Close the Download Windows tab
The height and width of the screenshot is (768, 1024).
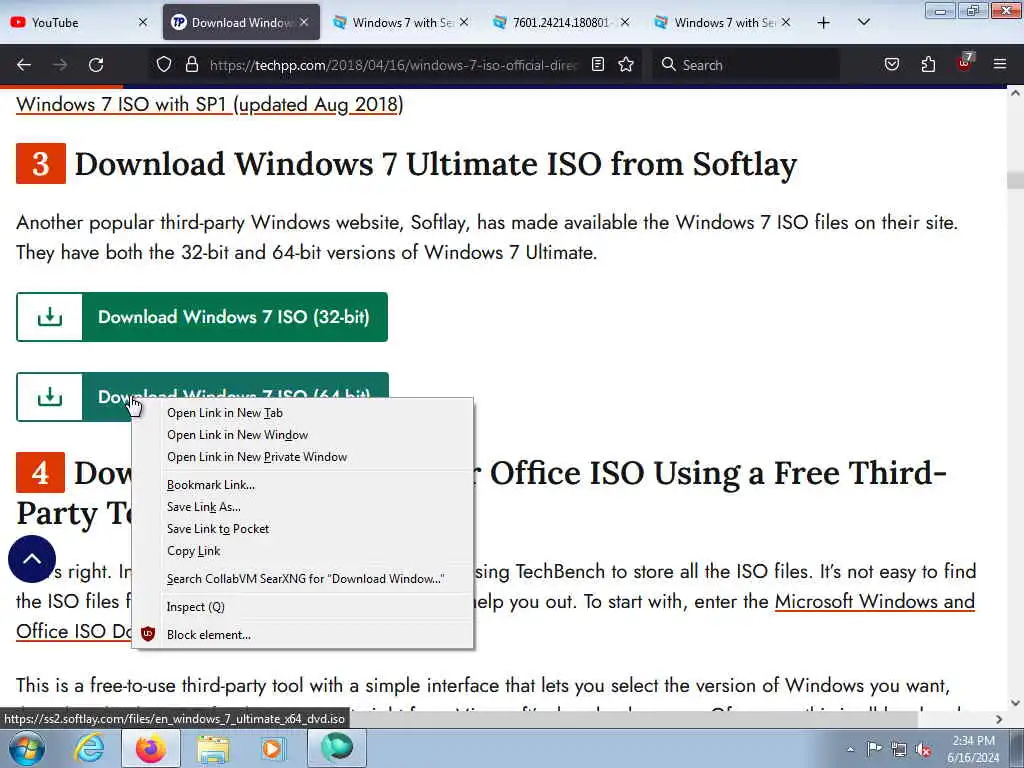pos(304,22)
